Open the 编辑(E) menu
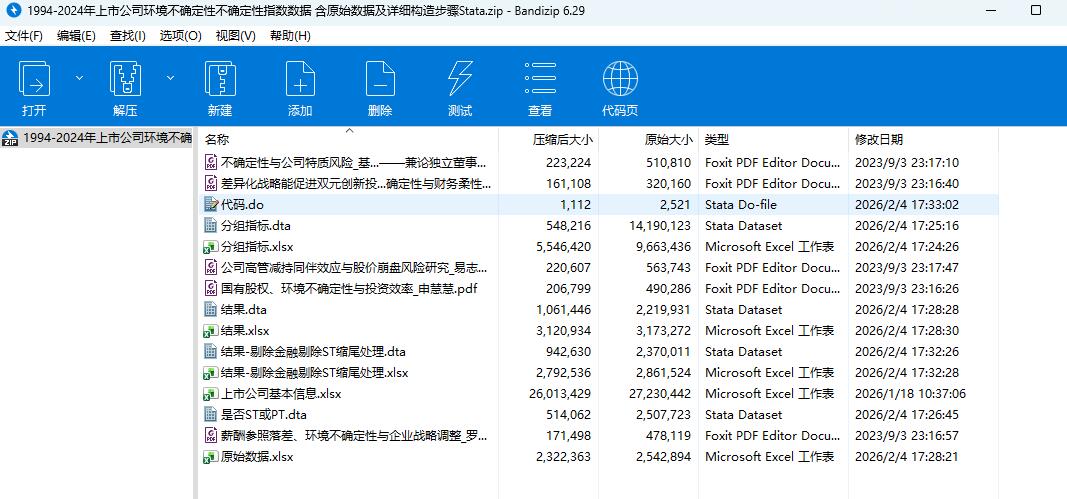The image size is (1067, 499). click(x=76, y=36)
